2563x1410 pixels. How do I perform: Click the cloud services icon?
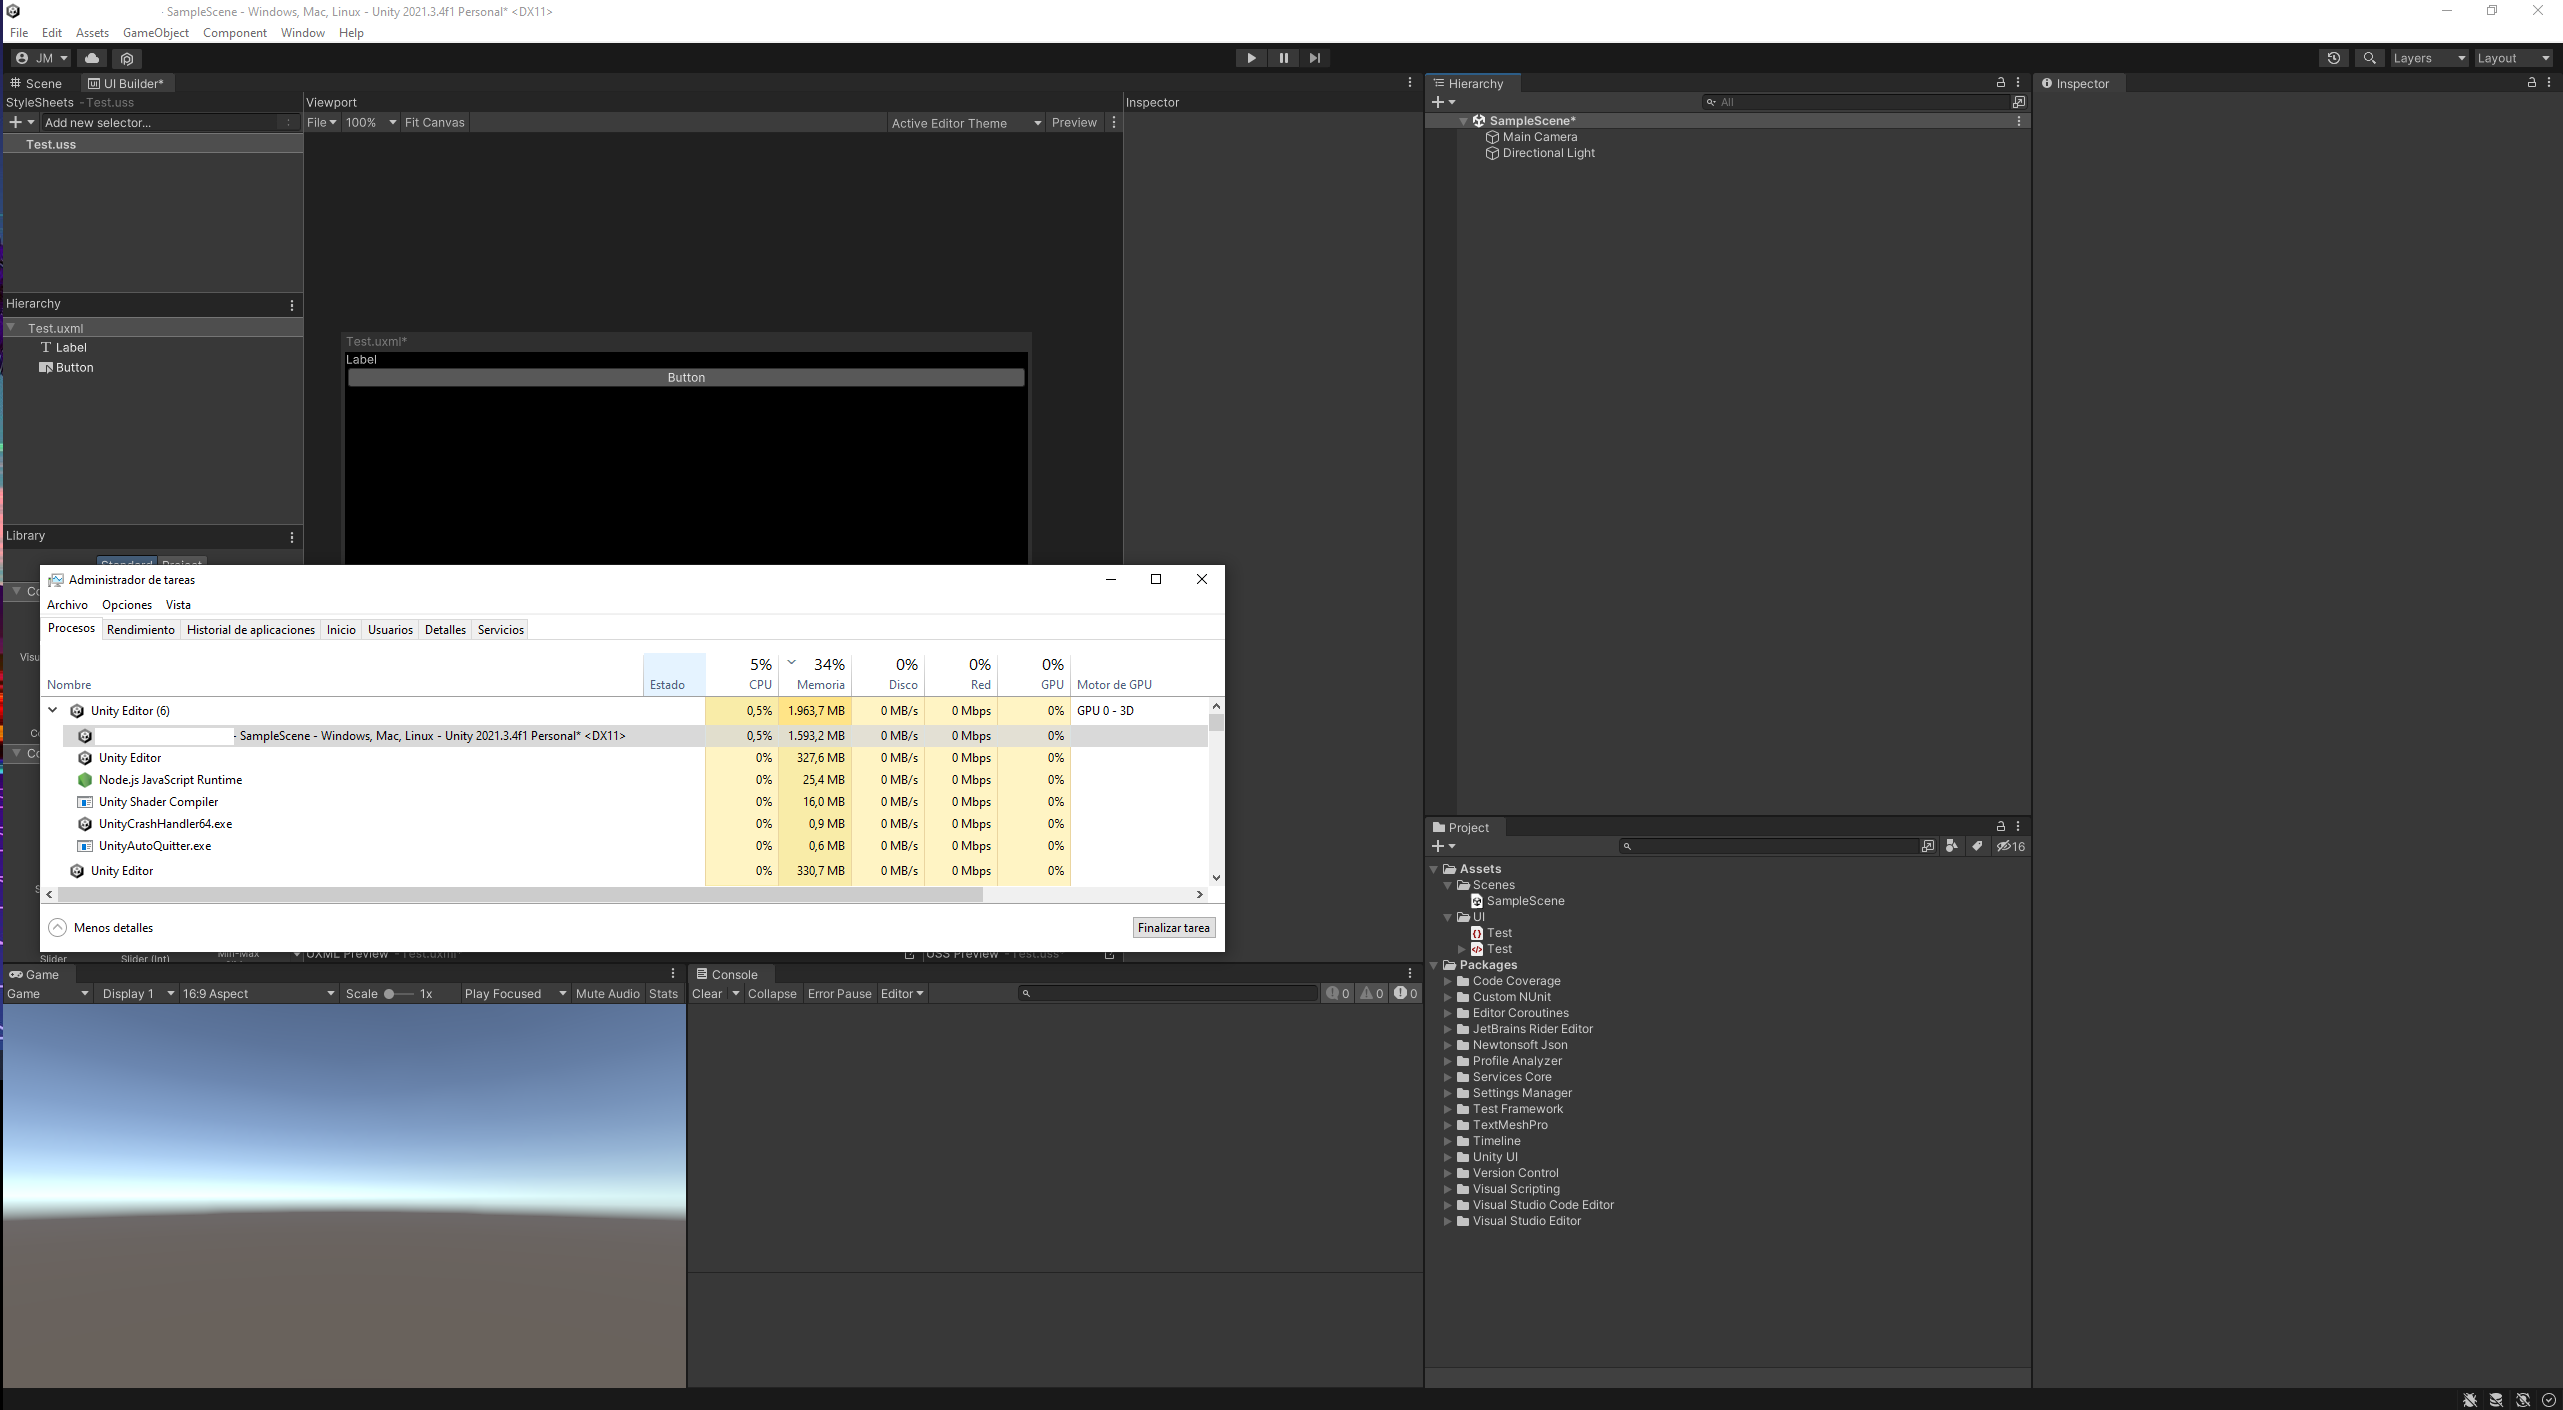(92, 58)
